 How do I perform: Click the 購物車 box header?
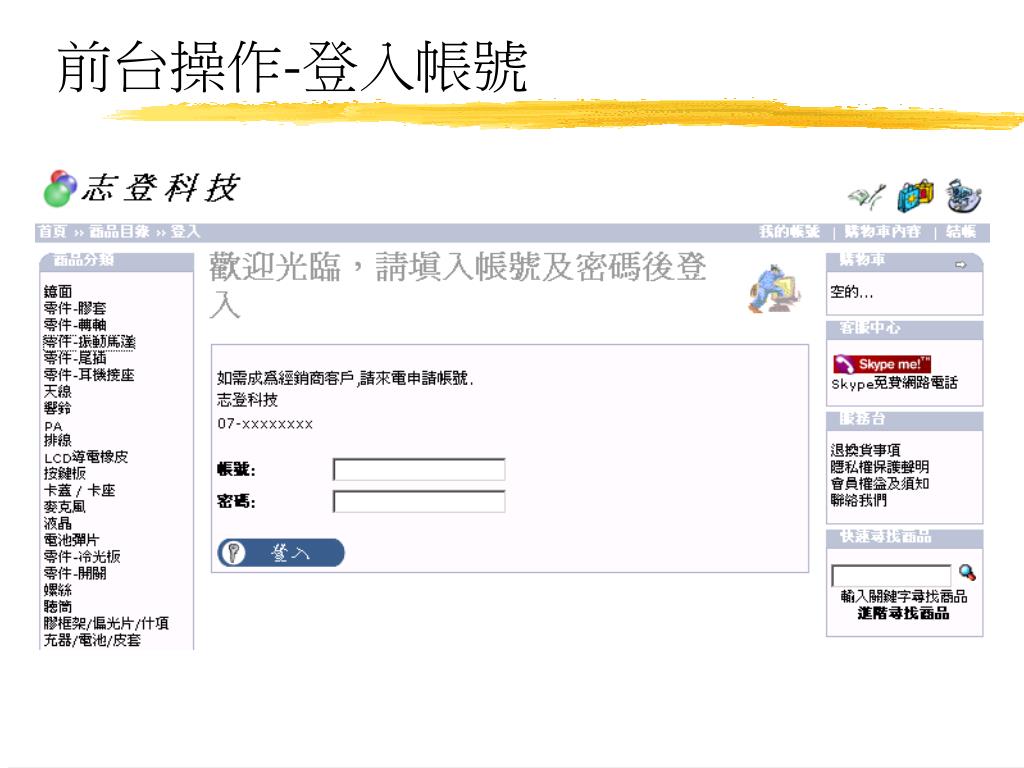pos(904,262)
